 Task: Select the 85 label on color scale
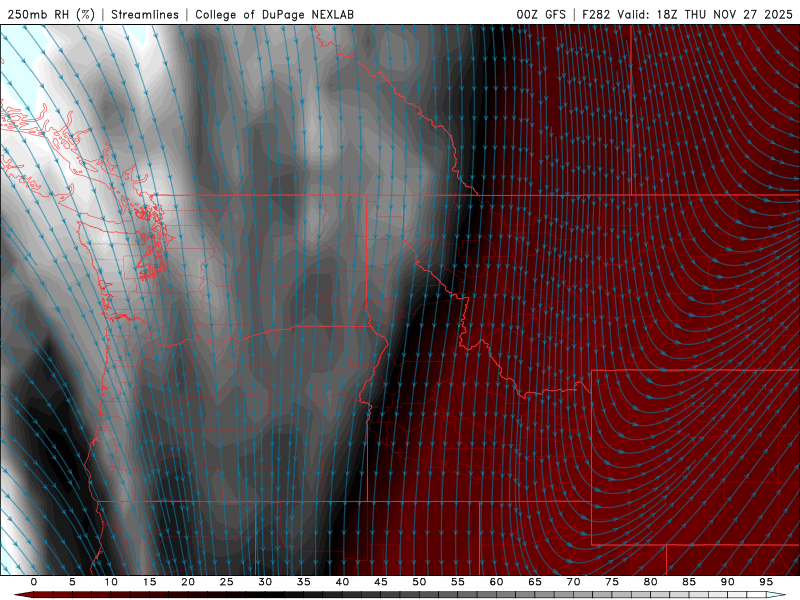[689, 582]
